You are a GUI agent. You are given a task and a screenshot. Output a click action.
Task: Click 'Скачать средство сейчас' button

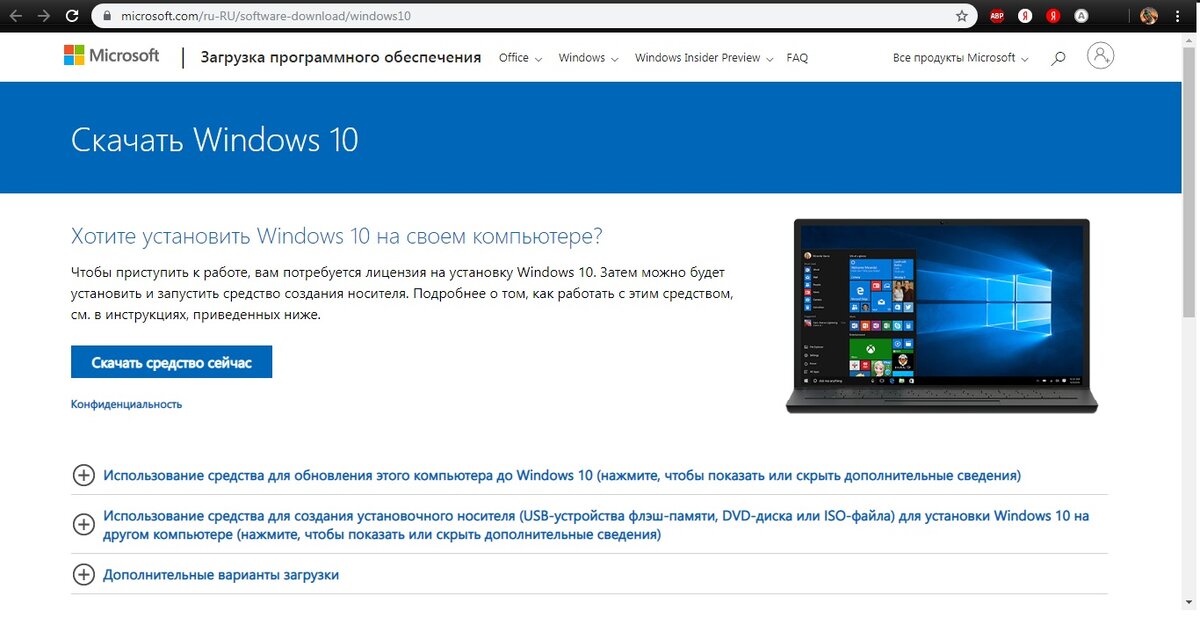tap(171, 363)
